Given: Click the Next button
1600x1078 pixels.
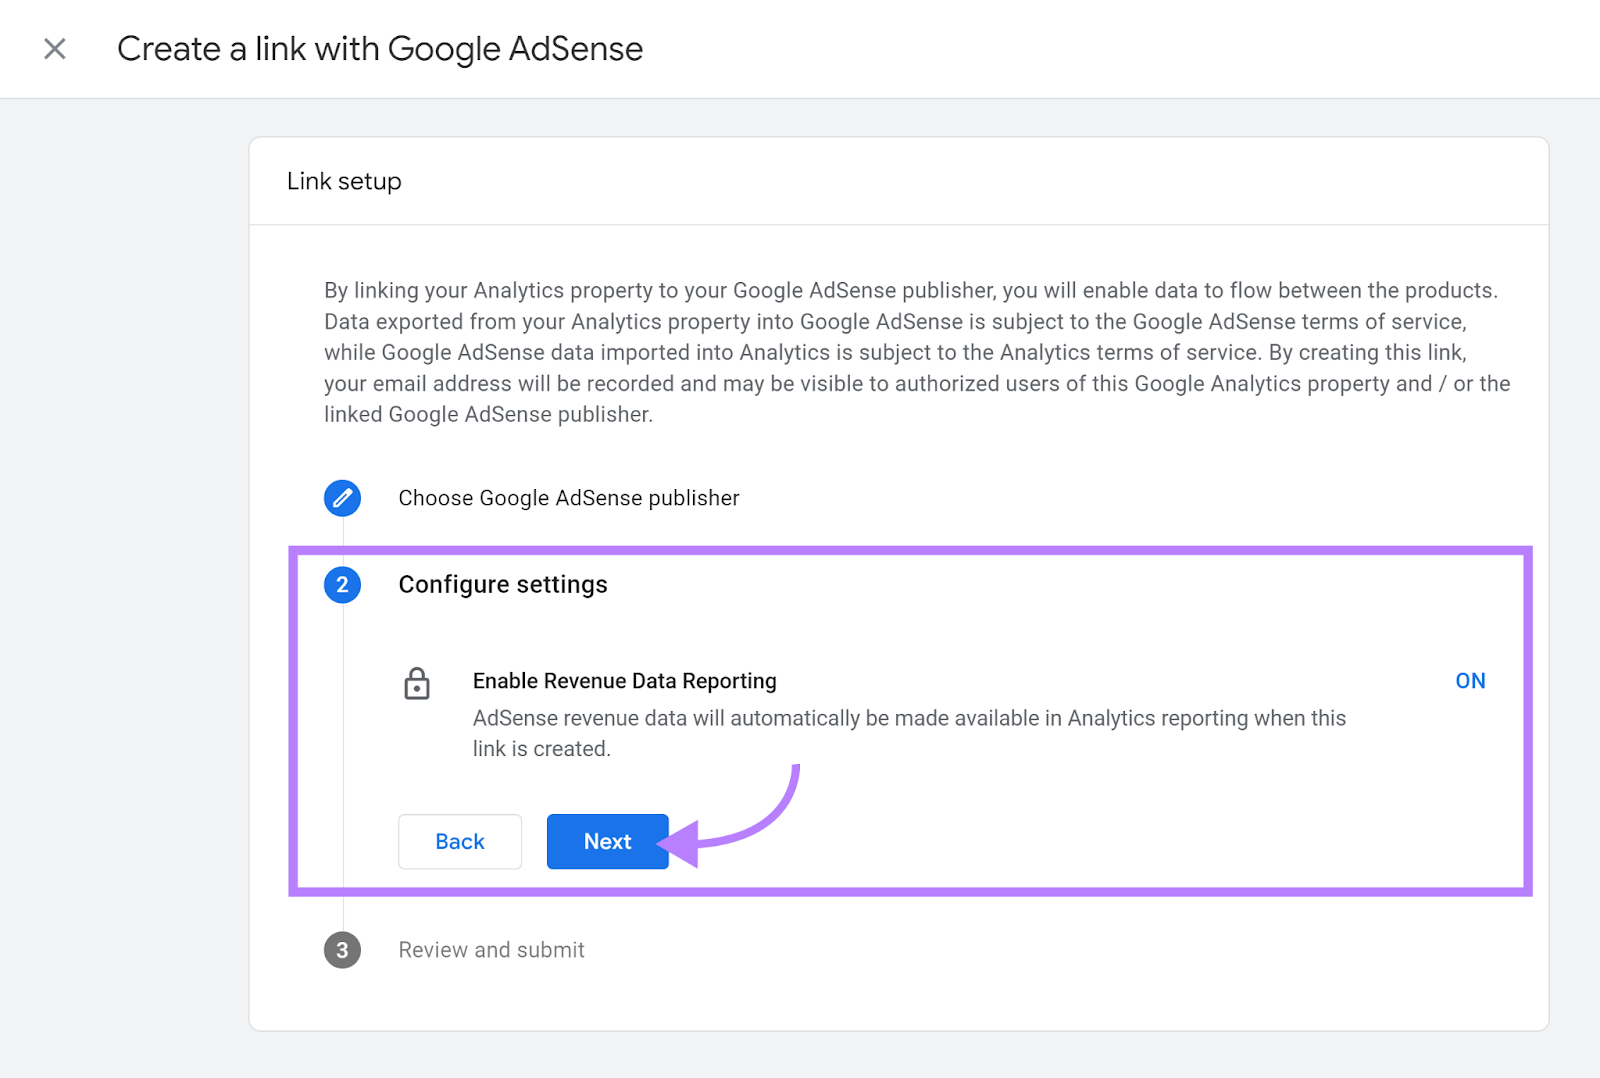Looking at the screenshot, I should click(x=607, y=841).
